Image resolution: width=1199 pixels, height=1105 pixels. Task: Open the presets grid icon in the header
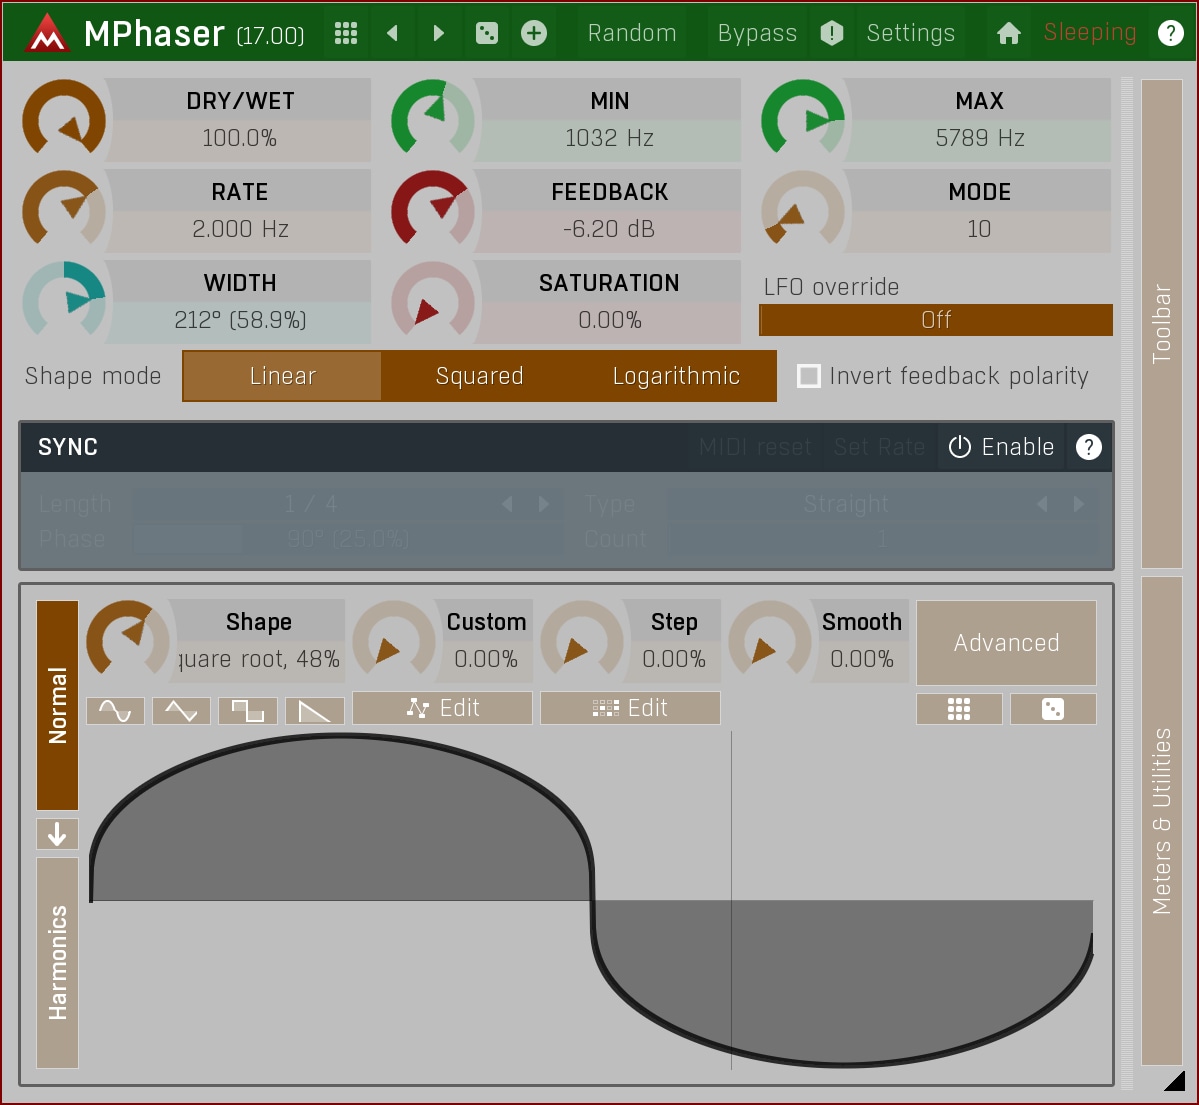(346, 33)
